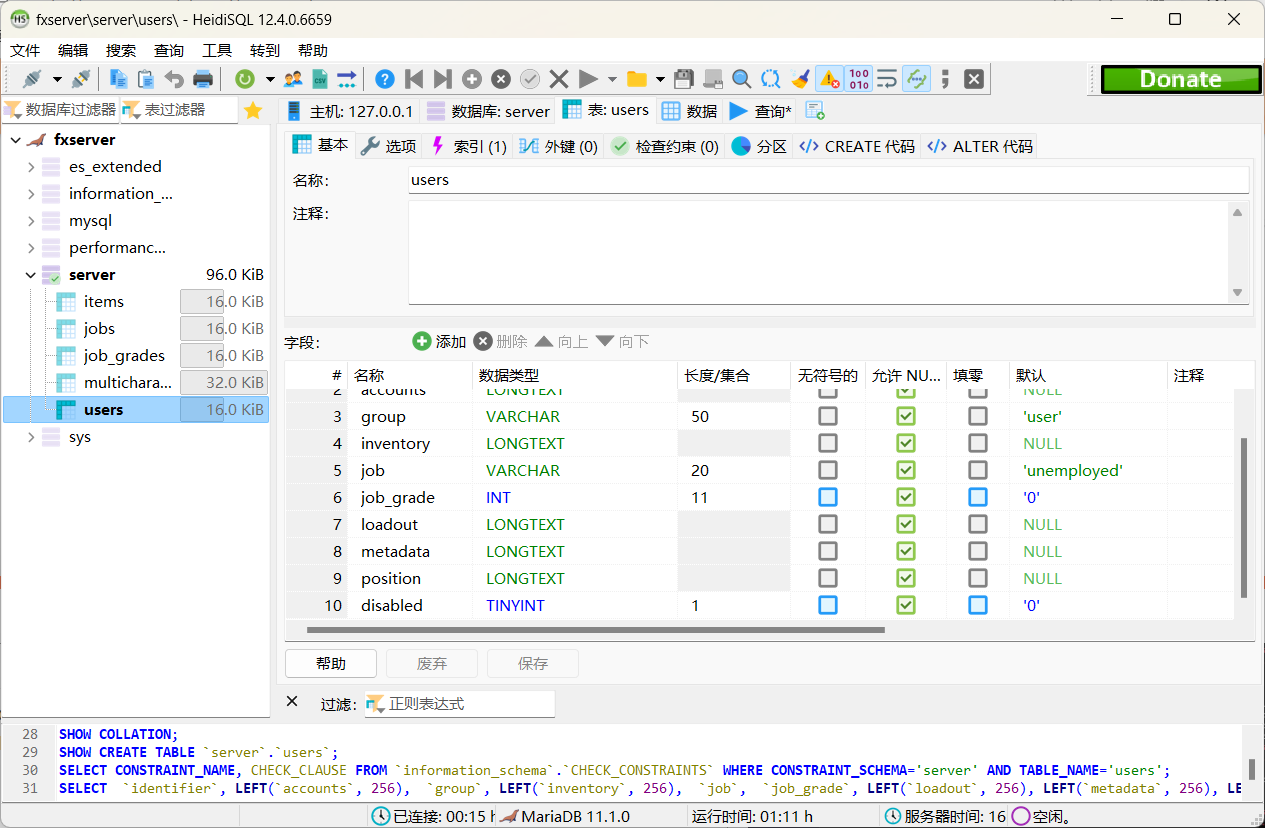Open the CREATE 代码 tab

pos(857,146)
